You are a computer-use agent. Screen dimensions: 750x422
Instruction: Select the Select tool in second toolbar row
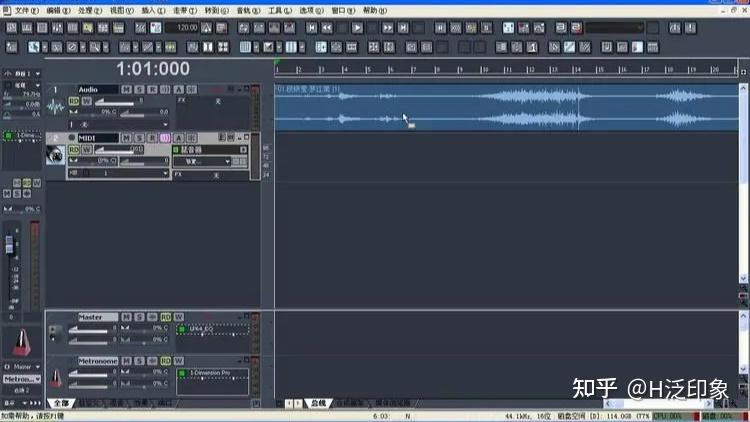33,47
